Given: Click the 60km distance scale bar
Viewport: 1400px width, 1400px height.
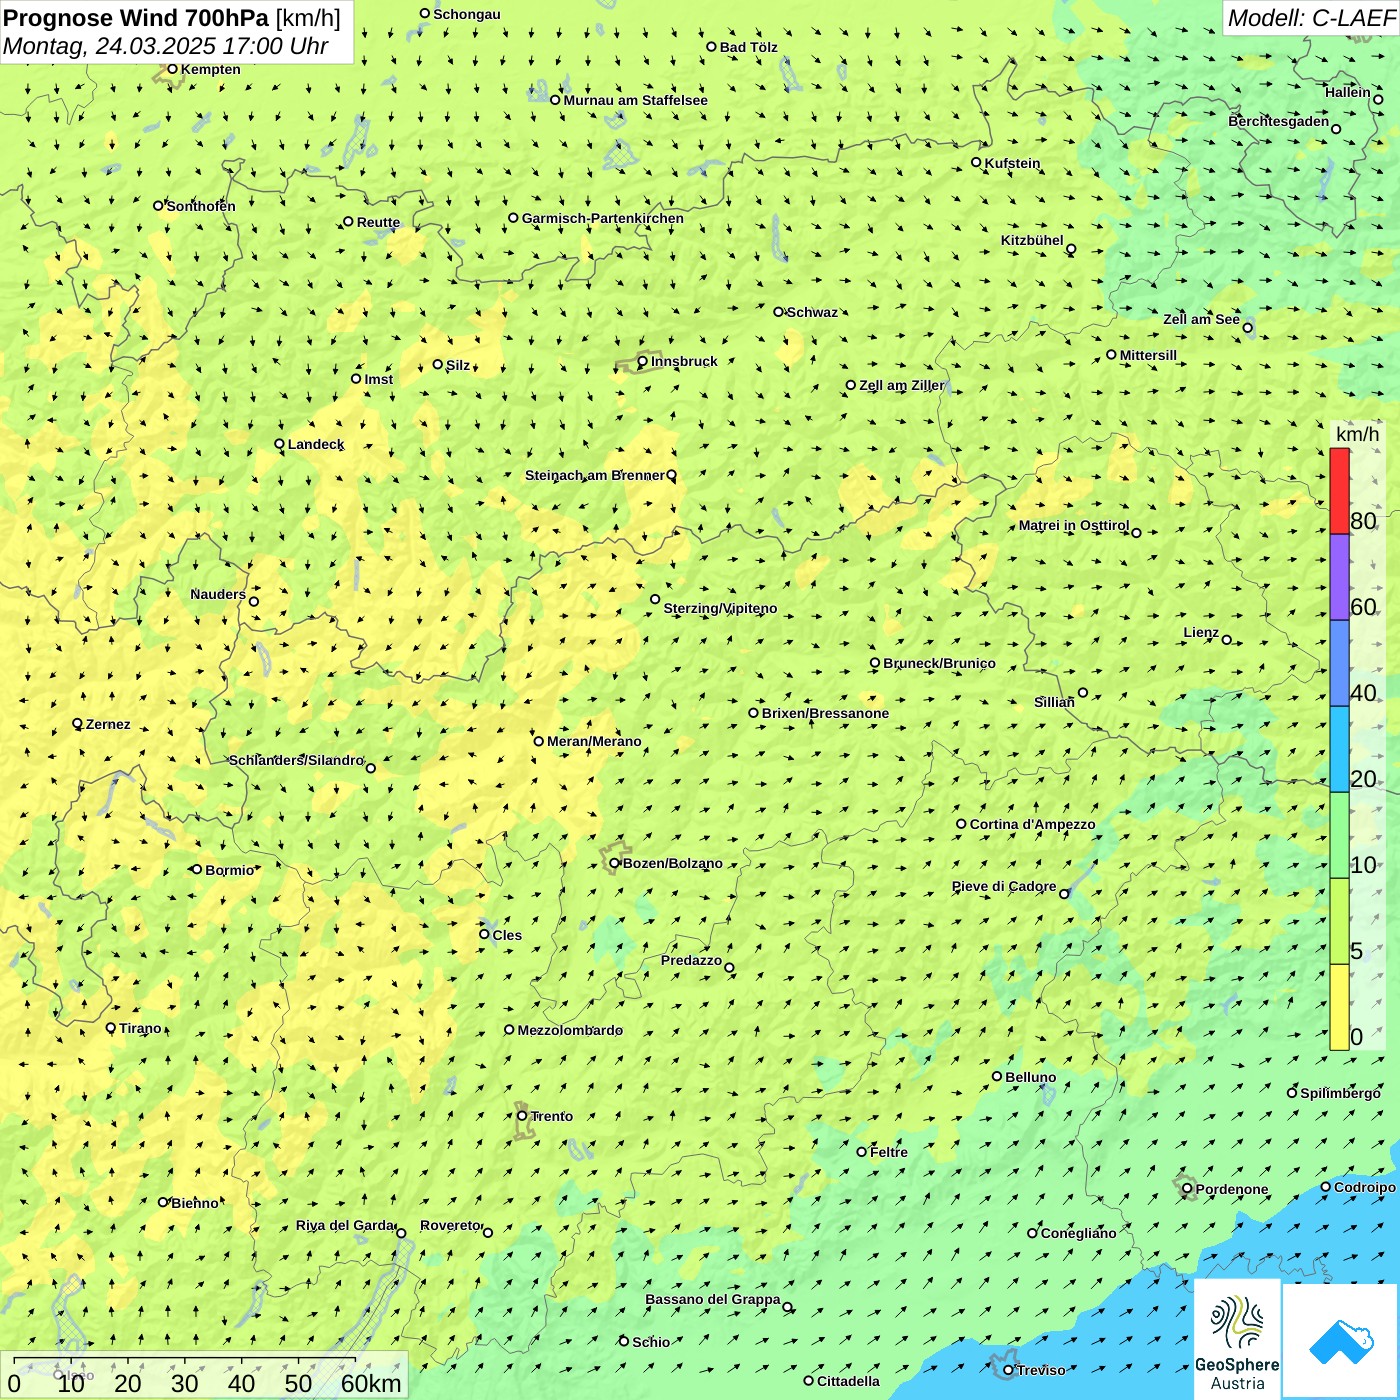Looking at the screenshot, I should [205, 1375].
